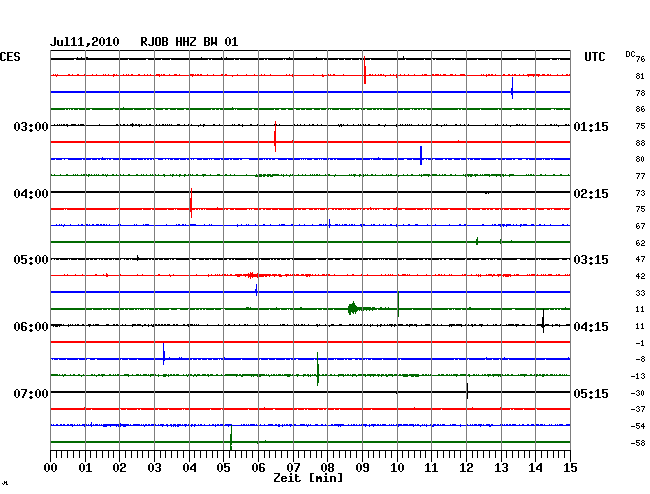The width and height of the screenshot is (650, 494).
Task: Click red spike near minute 04 below 04:00 row
Action: point(191,203)
